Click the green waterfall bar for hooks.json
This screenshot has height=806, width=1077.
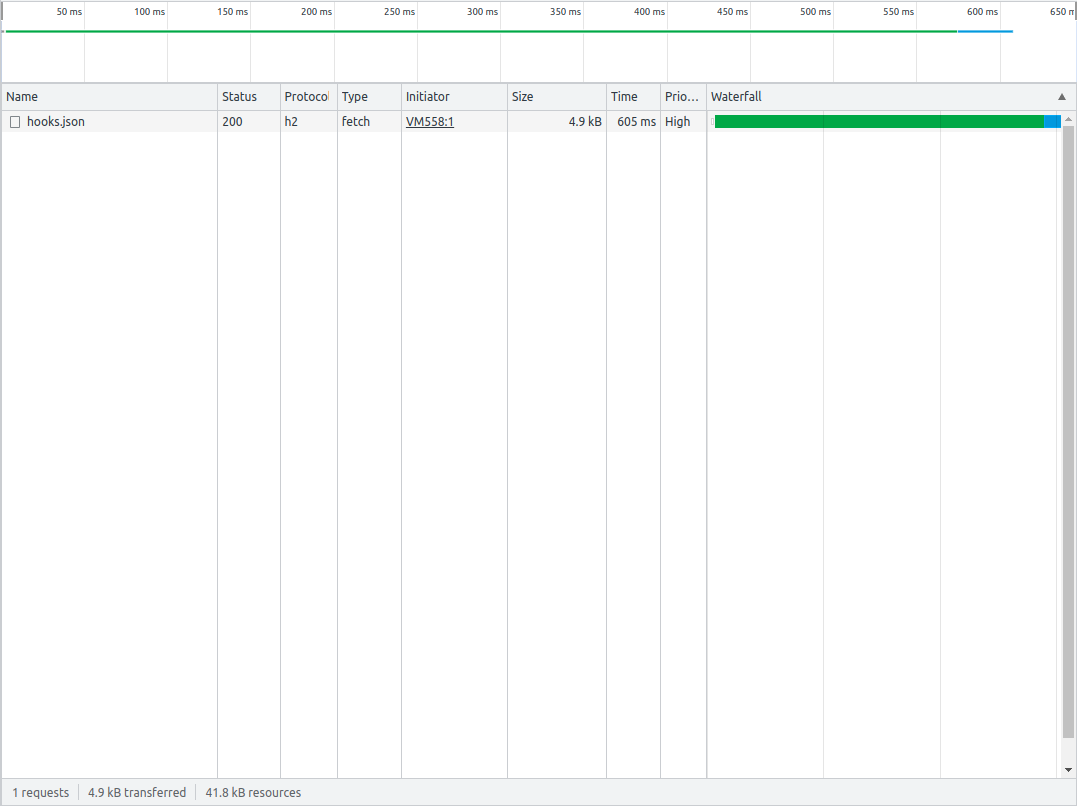[879, 122]
